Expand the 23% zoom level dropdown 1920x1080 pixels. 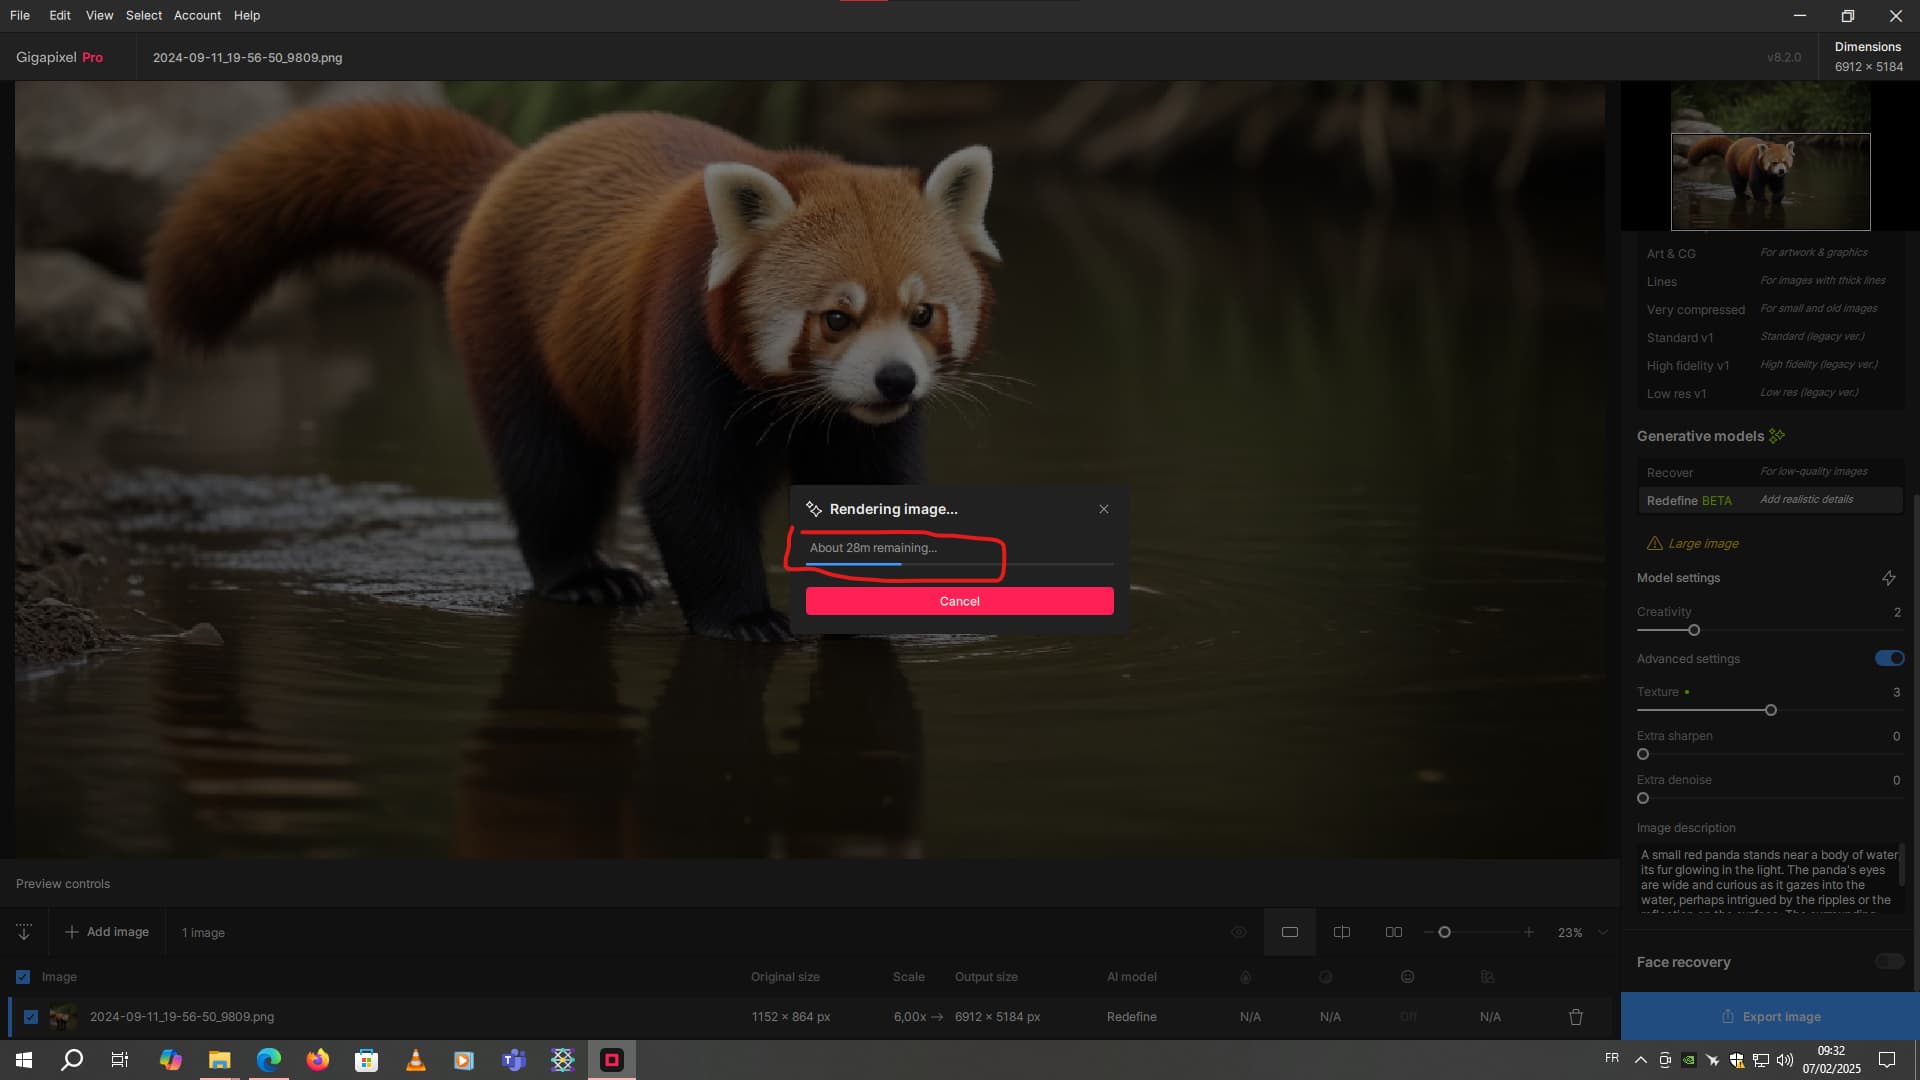tap(1603, 932)
